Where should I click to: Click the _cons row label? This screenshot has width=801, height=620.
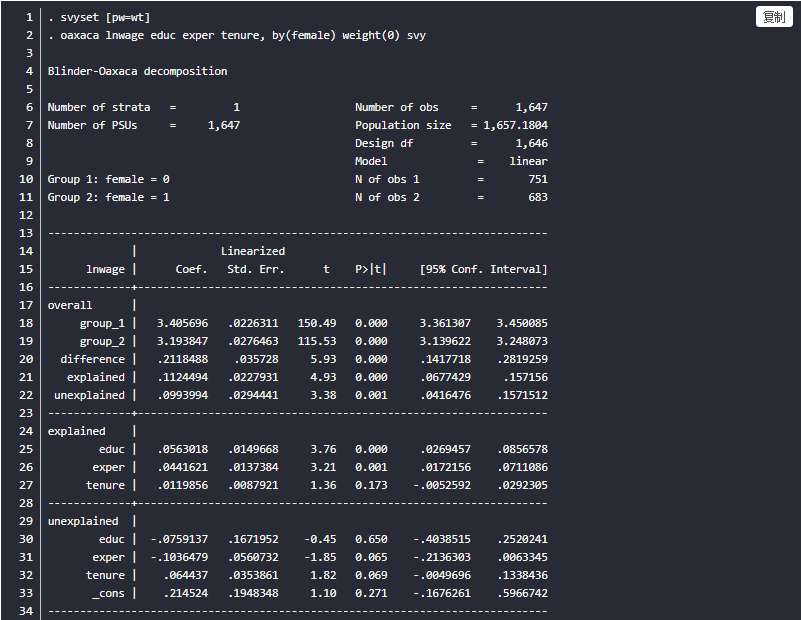[x=109, y=593]
